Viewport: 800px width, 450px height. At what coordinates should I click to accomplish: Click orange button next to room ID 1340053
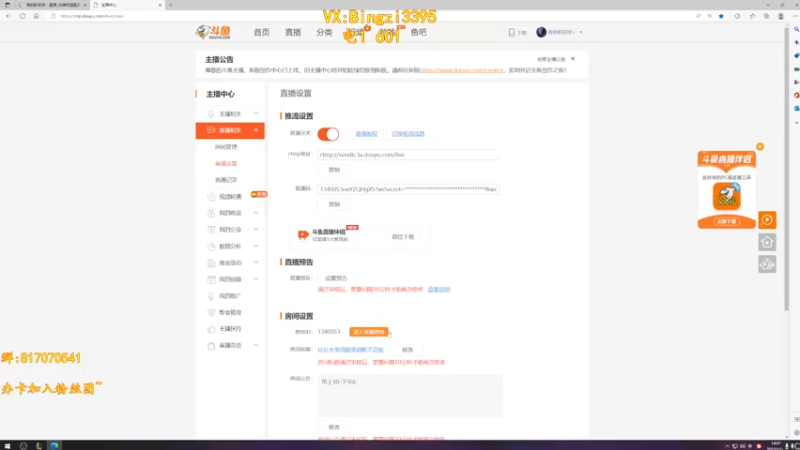(368, 332)
